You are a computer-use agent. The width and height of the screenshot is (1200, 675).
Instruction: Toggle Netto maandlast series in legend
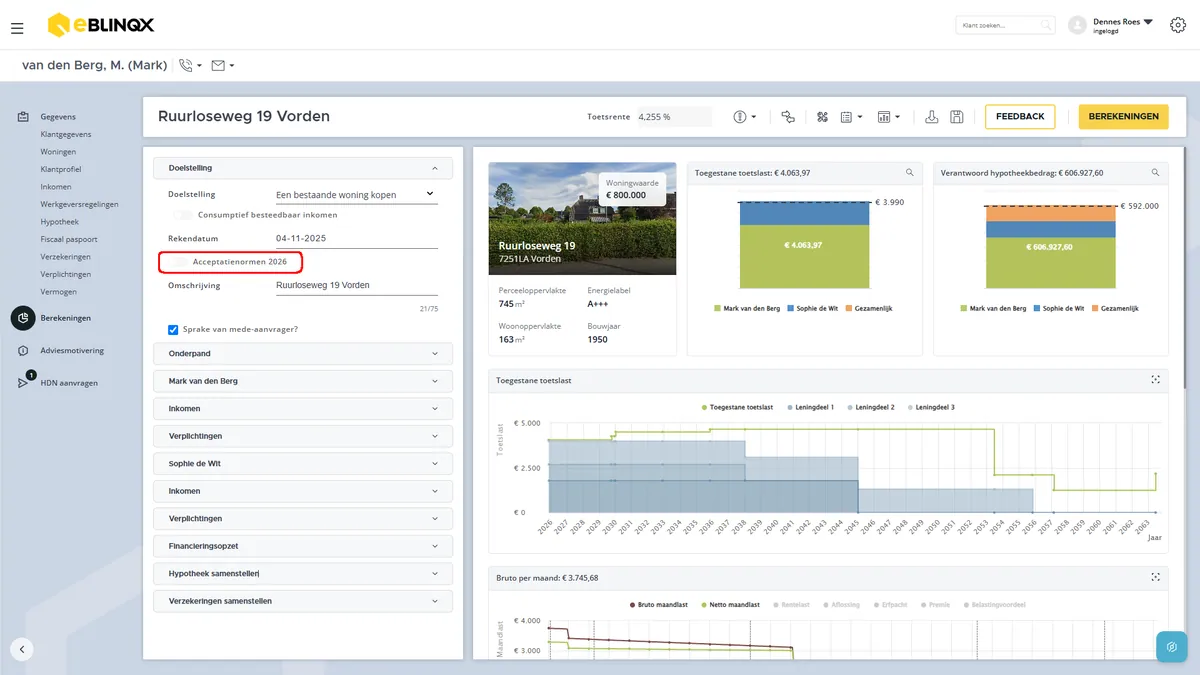tap(733, 605)
